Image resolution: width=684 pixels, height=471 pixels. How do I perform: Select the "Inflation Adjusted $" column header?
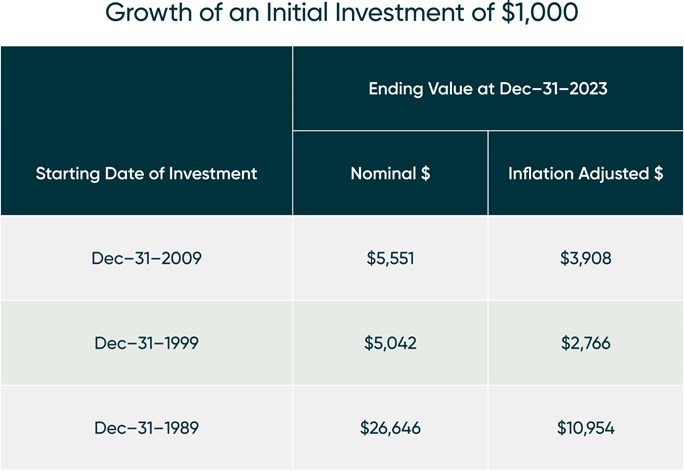coord(585,173)
